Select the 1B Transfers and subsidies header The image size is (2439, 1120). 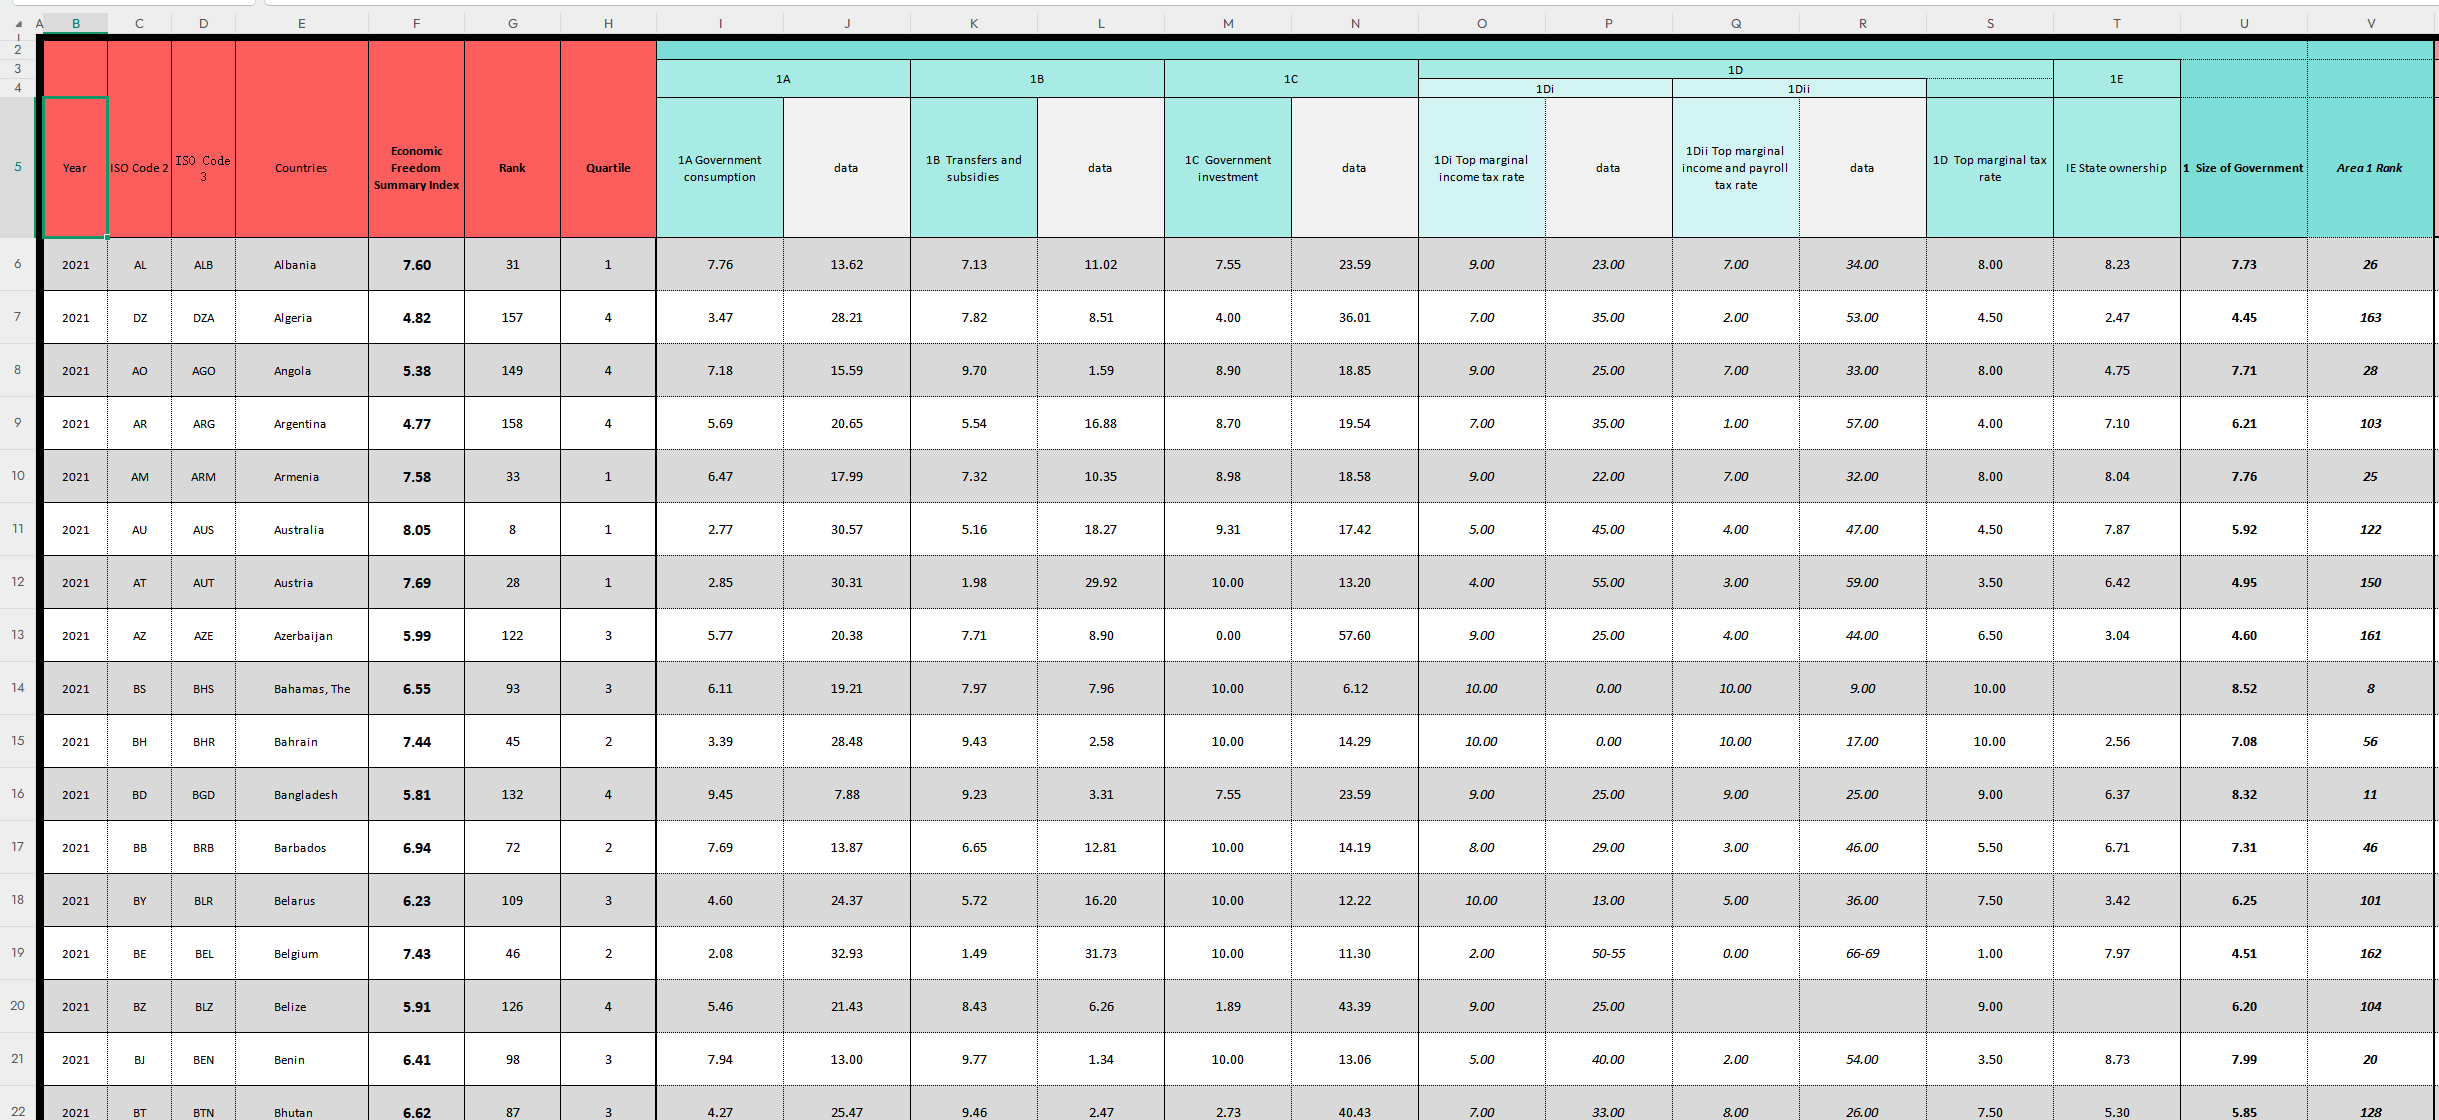coord(973,168)
